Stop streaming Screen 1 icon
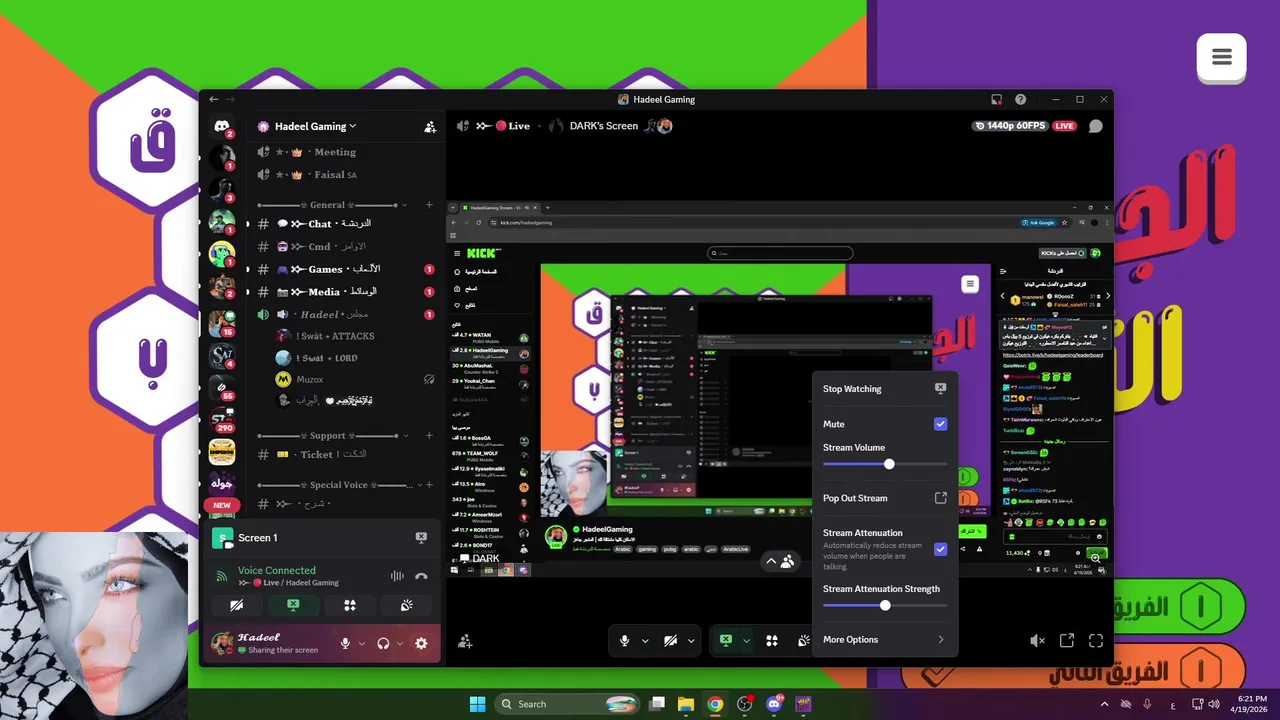This screenshot has height=720, width=1280. pyautogui.click(x=421, y=538)
